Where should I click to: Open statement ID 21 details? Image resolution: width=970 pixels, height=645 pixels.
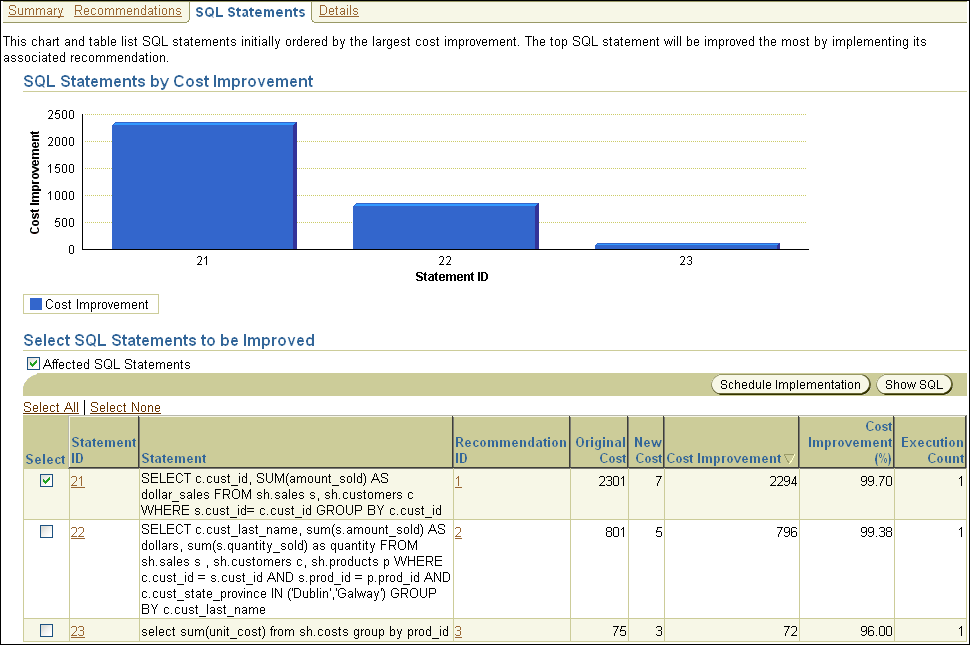click(x=77, y=478)
